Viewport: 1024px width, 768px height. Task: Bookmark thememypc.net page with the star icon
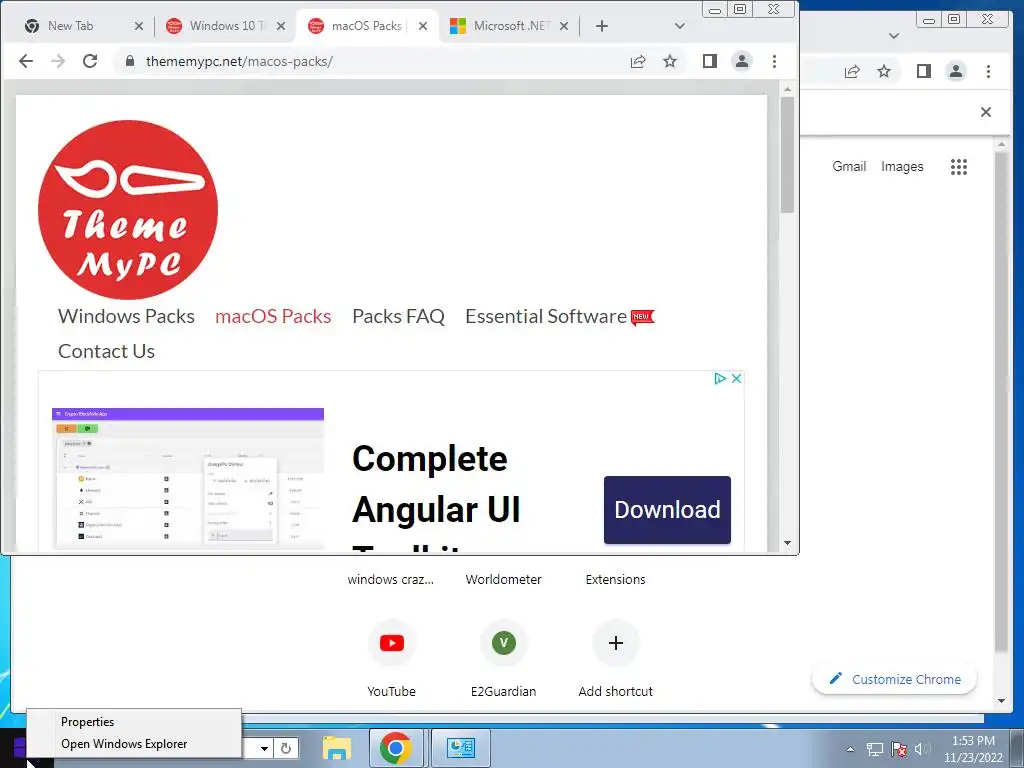pyautogui.click(x=670, y=61)
